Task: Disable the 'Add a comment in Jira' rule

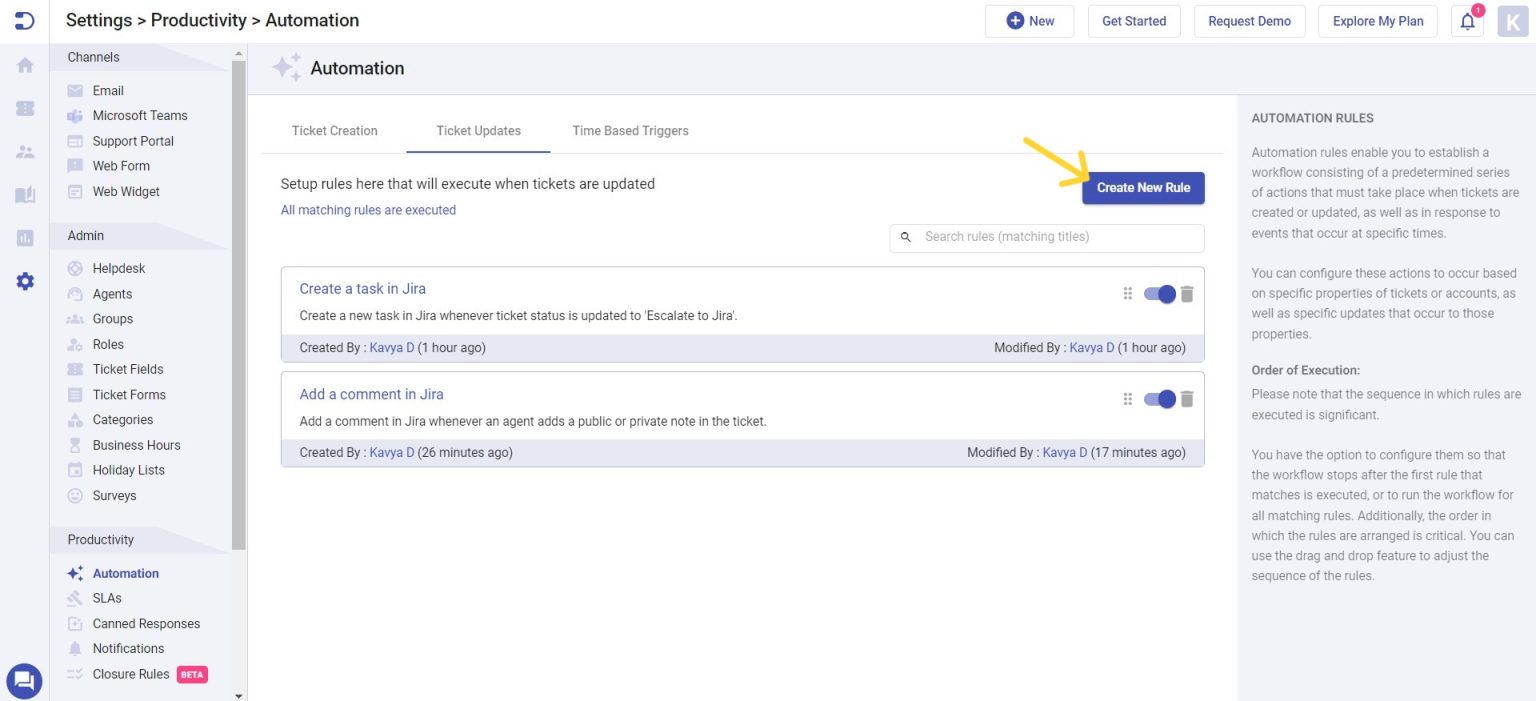Action: 1160,398
